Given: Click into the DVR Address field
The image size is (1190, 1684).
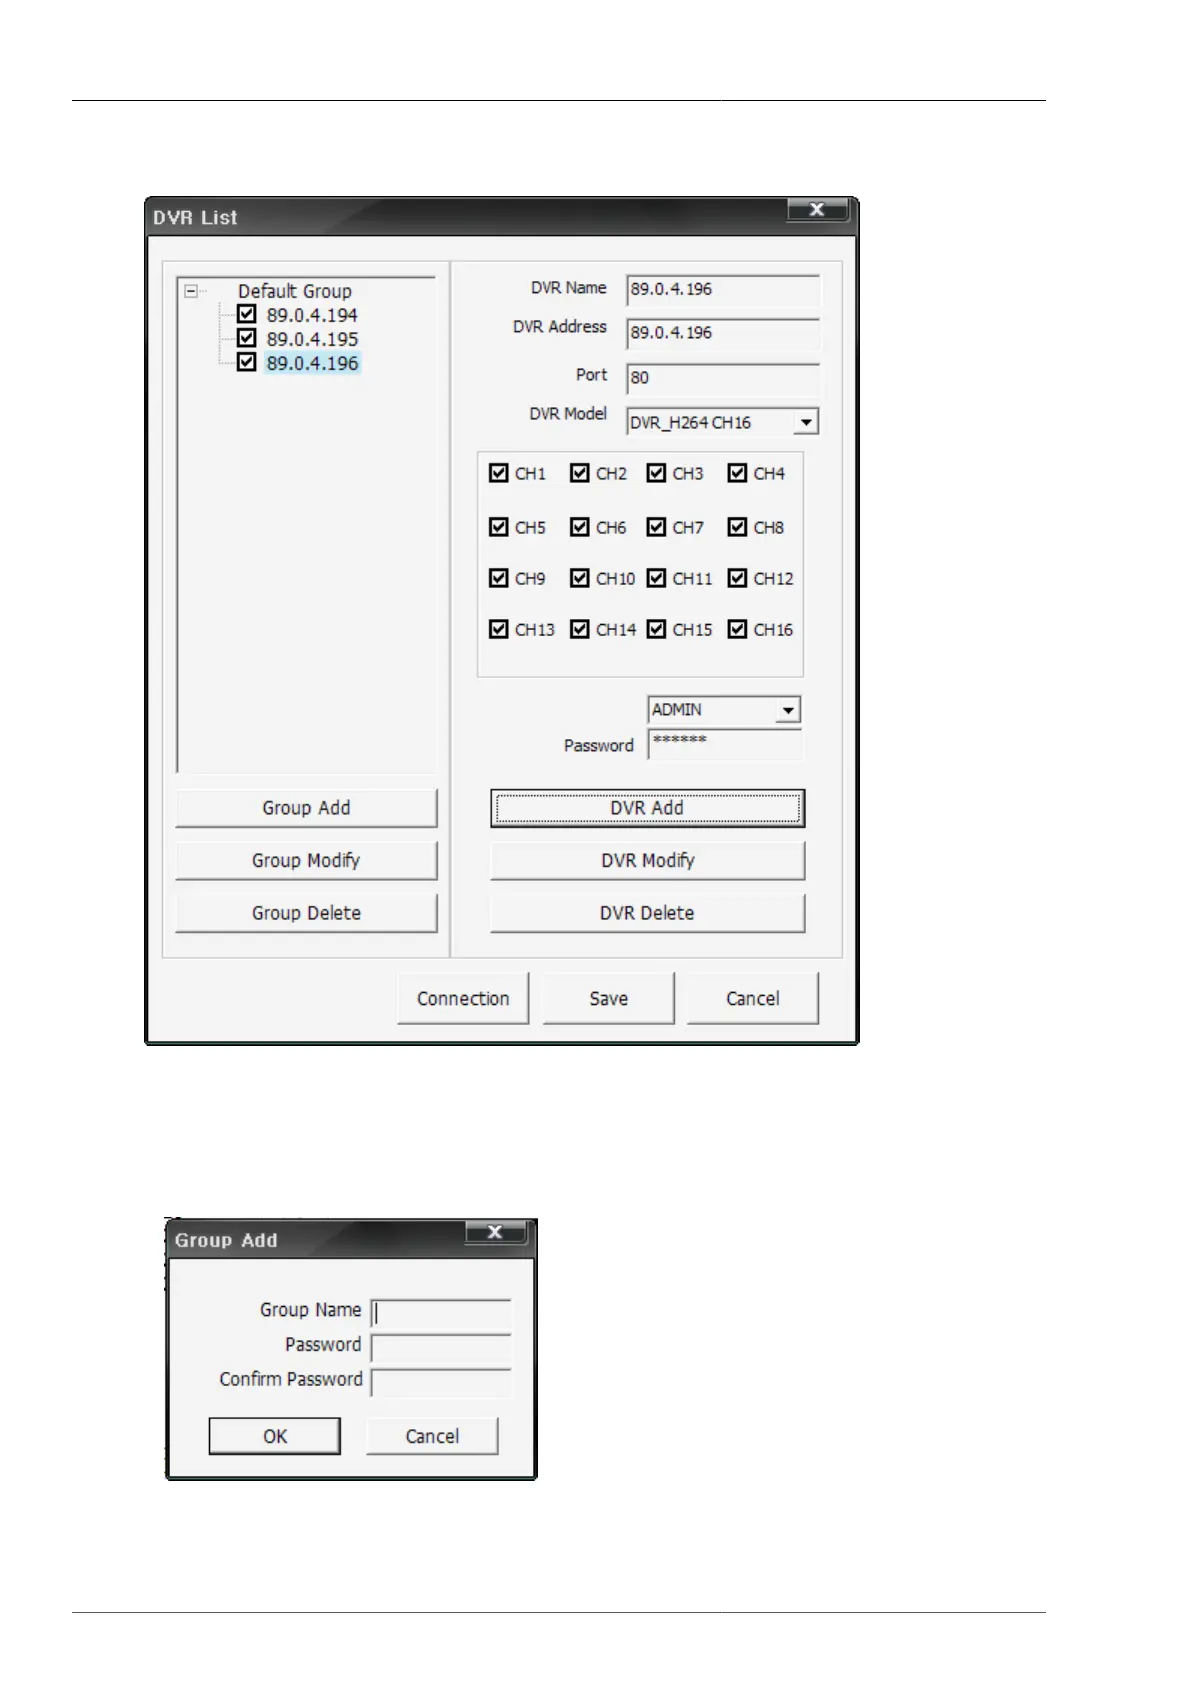Looking at the screenshot, I should 723,333.
